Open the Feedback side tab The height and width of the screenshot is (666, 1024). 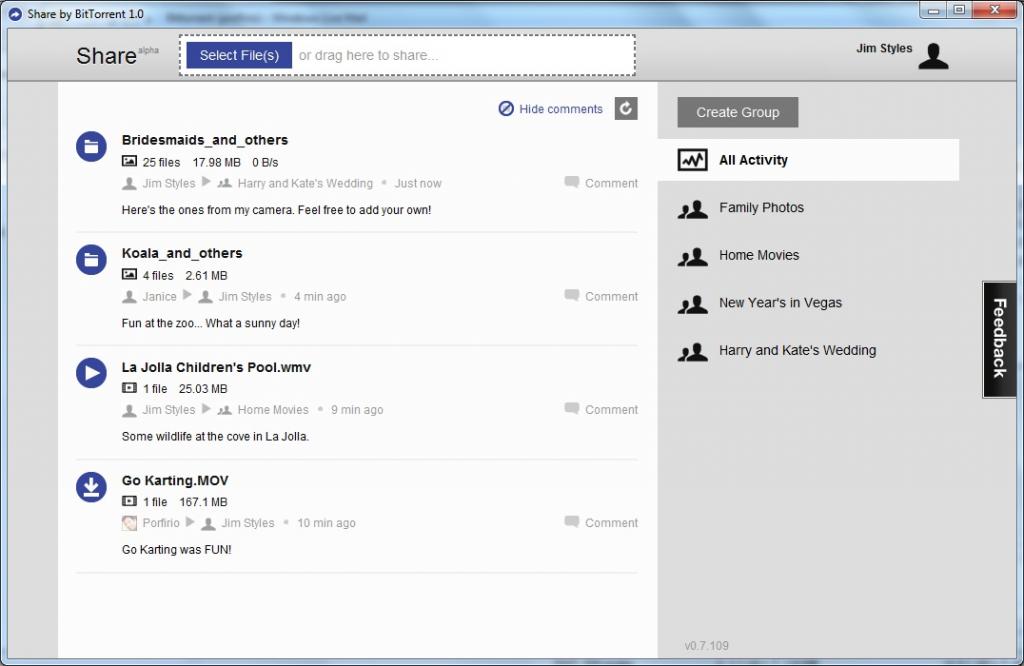tap(999, 339)
